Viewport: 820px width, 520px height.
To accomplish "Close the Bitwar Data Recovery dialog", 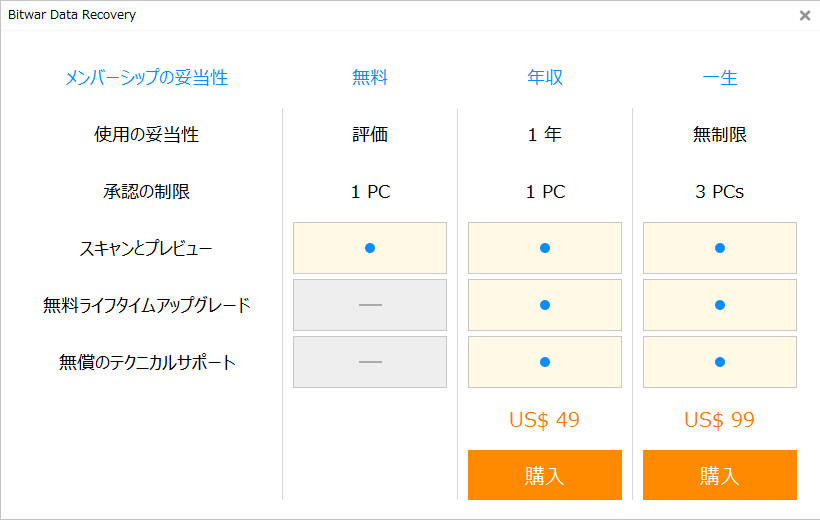I will click(805, 15).
